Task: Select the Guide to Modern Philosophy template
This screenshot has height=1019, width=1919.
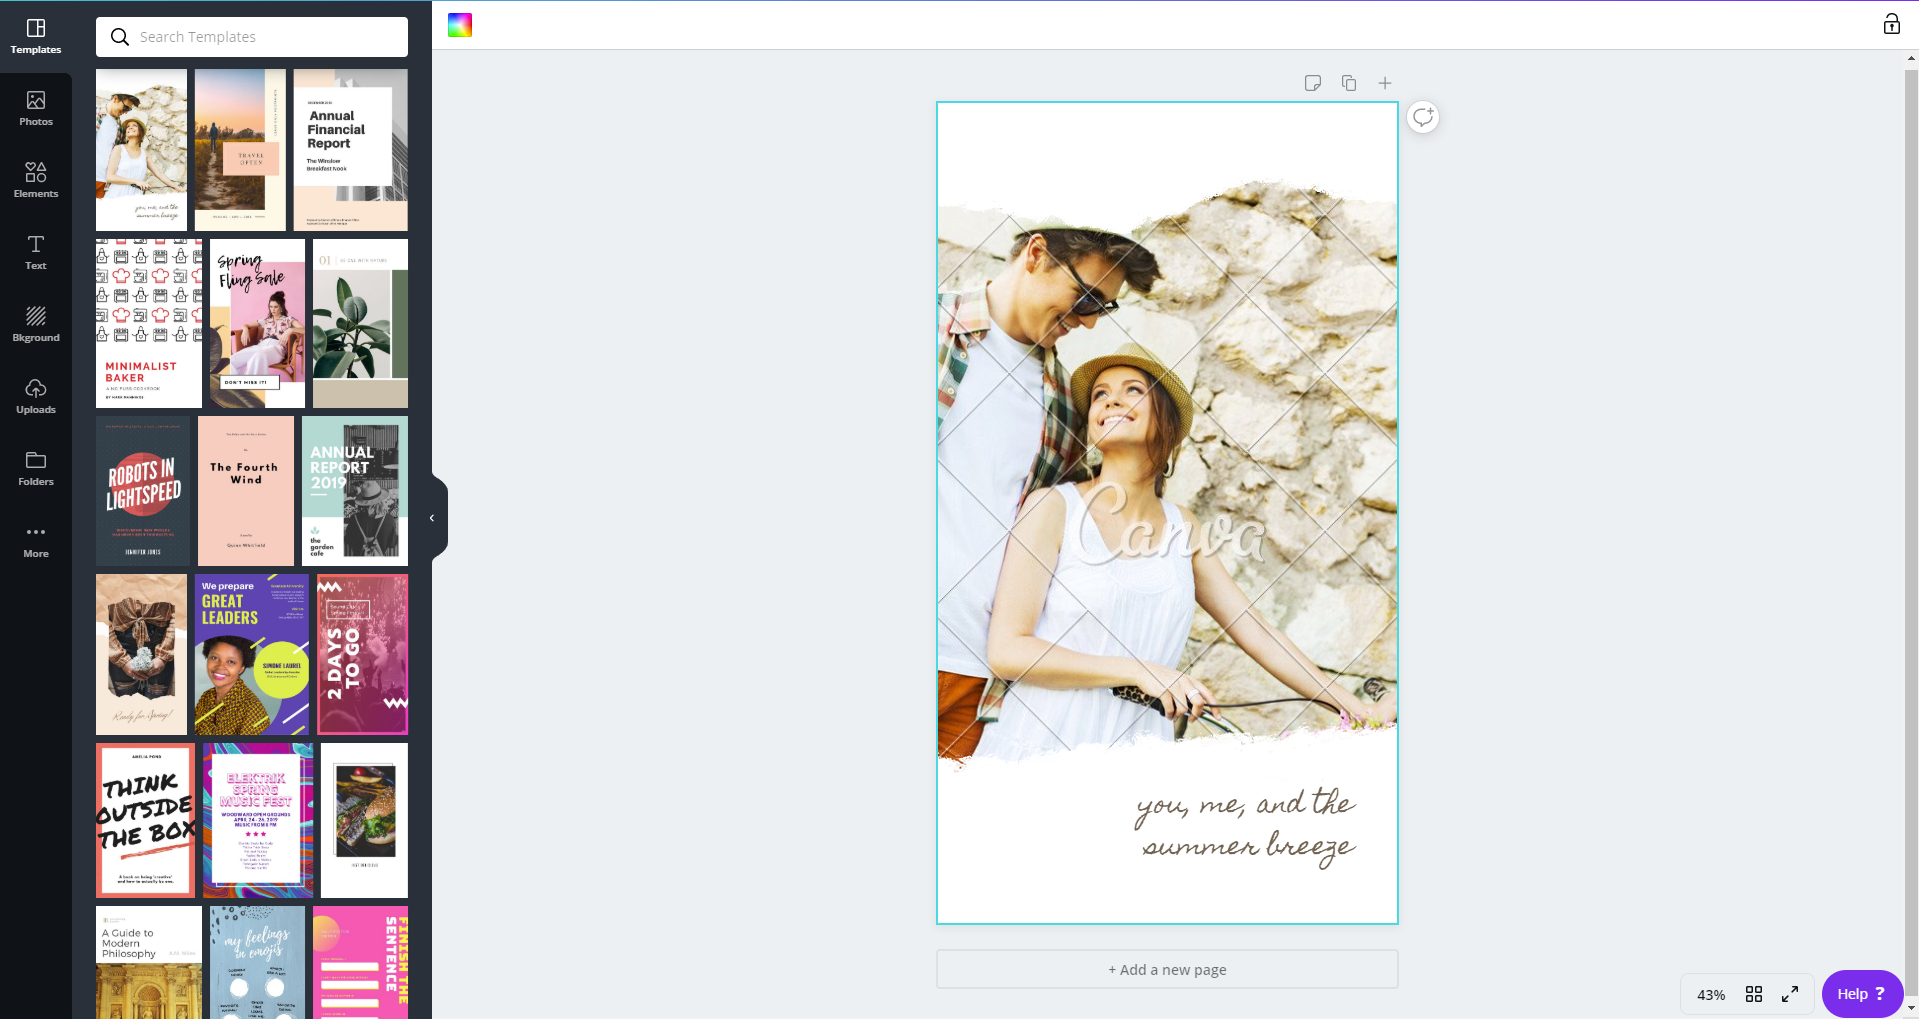Action: tap(149, 962)
